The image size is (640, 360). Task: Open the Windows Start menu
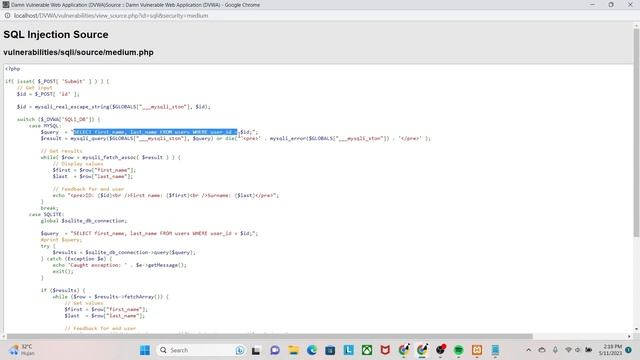pyautogui.click(x=145, y=350)
